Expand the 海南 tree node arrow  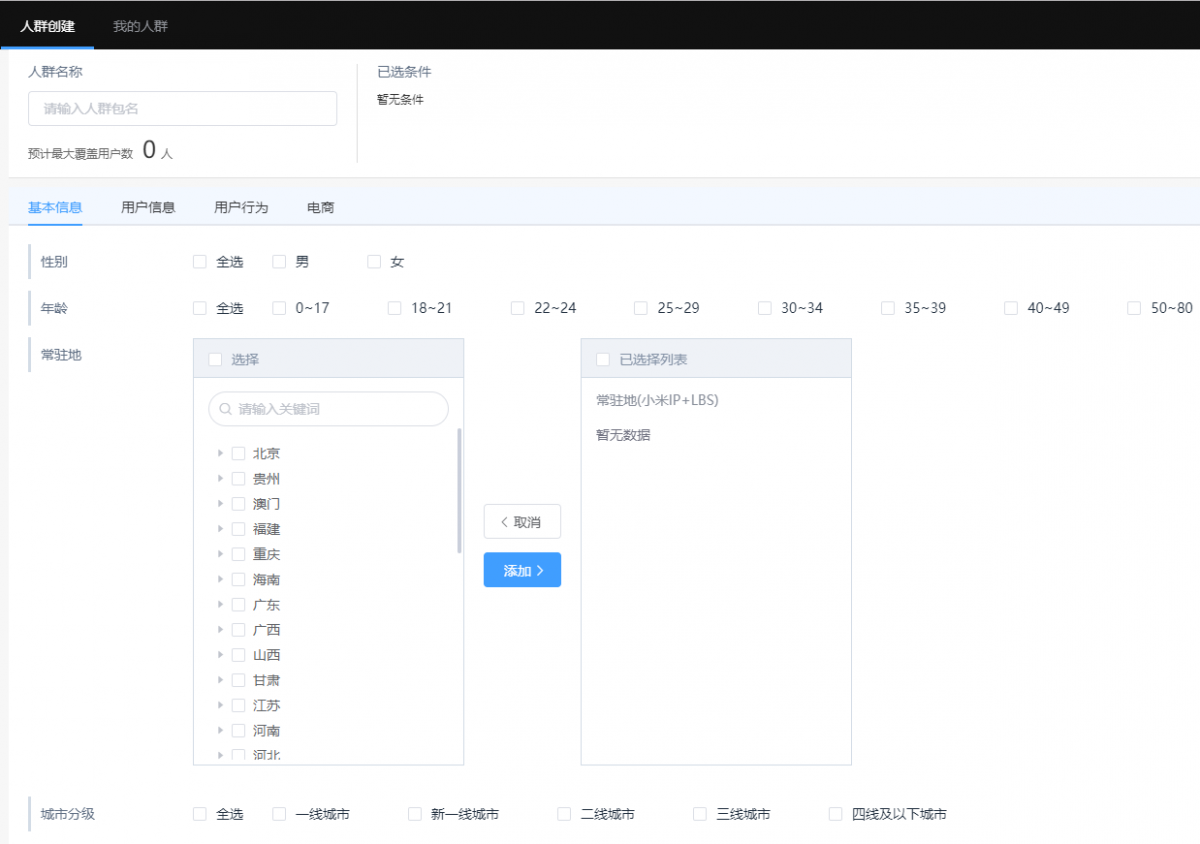[220, 579]
